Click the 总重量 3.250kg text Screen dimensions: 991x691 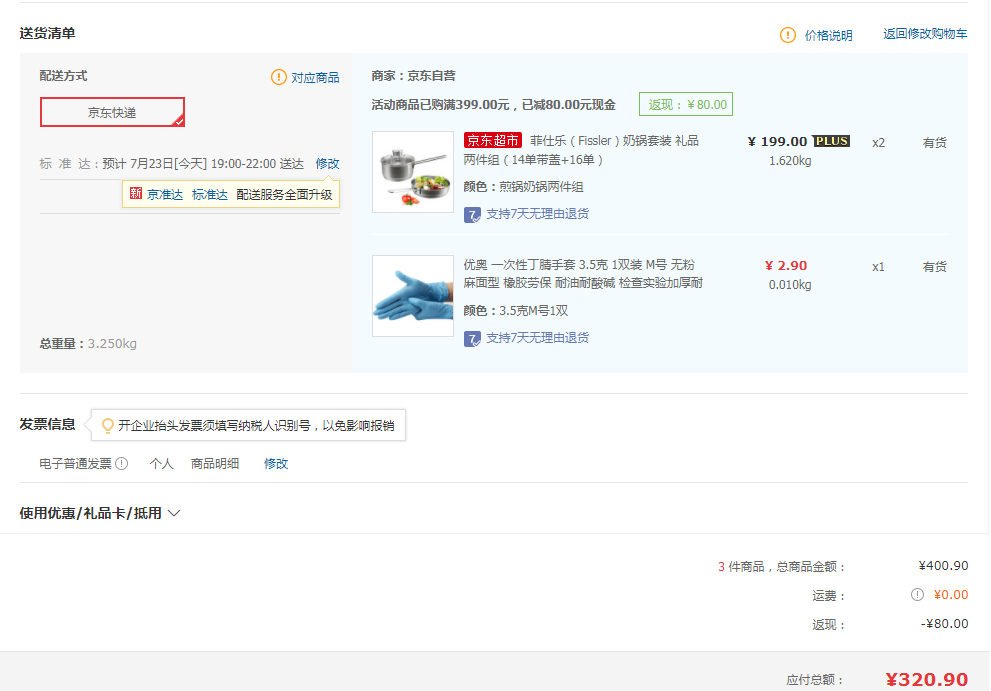[88, 344]
